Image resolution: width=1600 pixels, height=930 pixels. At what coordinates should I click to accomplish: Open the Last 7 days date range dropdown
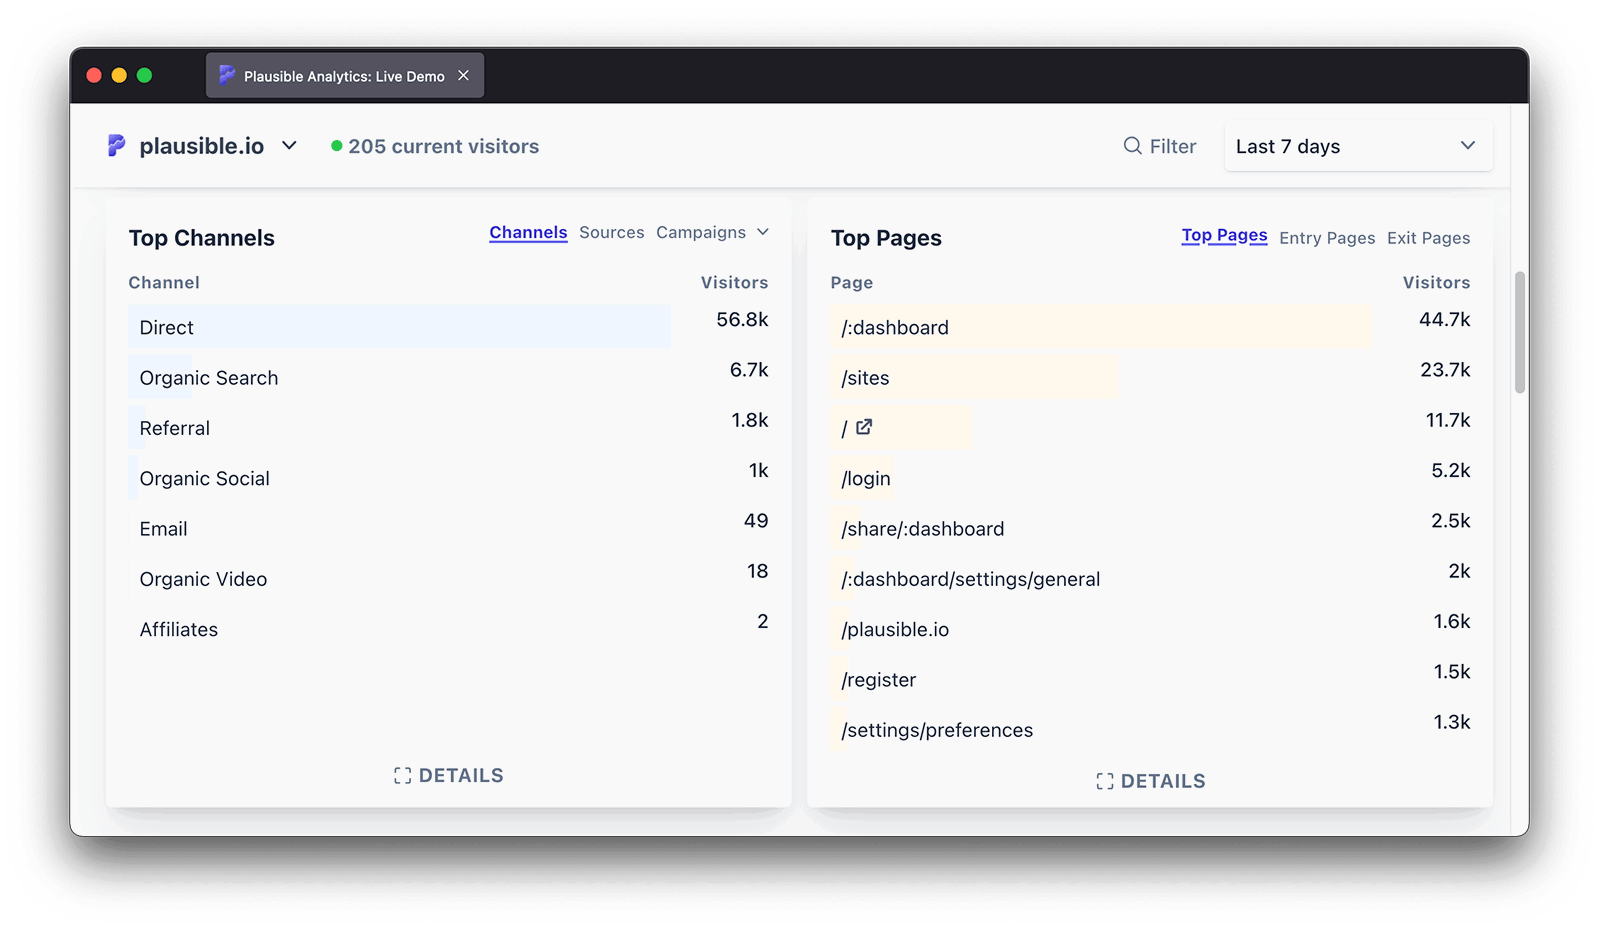click(1357, 146)
